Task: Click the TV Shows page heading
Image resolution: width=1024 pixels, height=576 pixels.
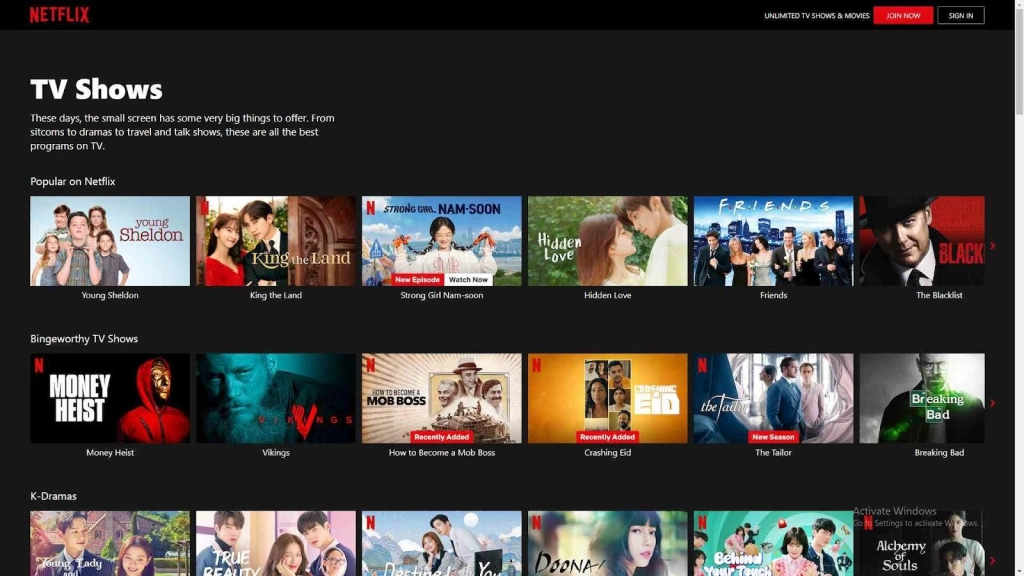Action: click(96, 89)
